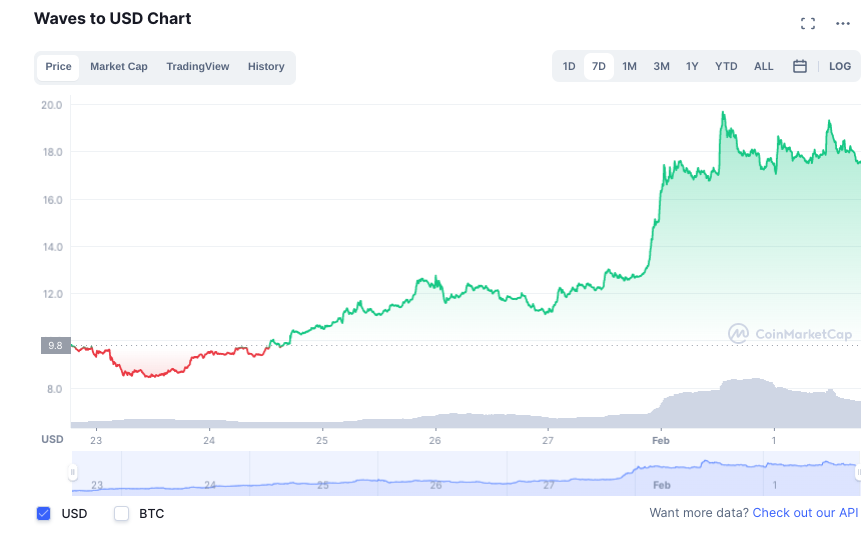Open the calendar date range picker
Image resolution: width=868 pixels, height=546 pixels.
pyautogui.click(x=800, y=67)
